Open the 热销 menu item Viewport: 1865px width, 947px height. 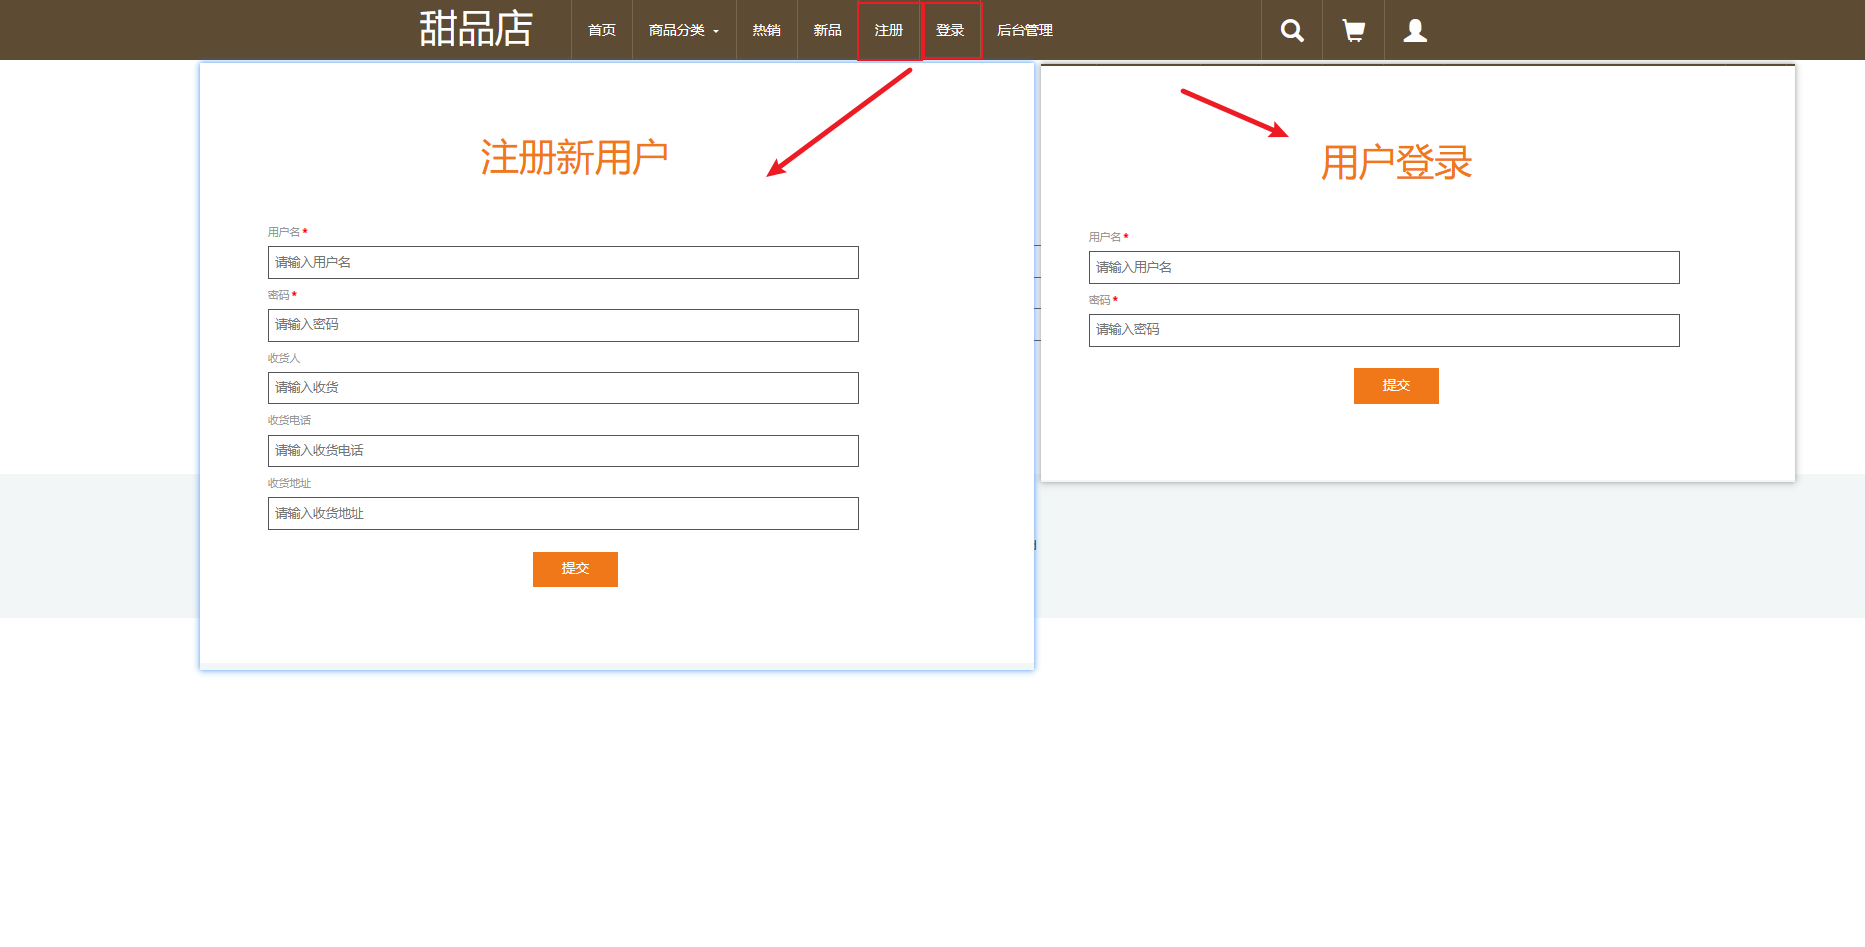(x=766, y=30)
